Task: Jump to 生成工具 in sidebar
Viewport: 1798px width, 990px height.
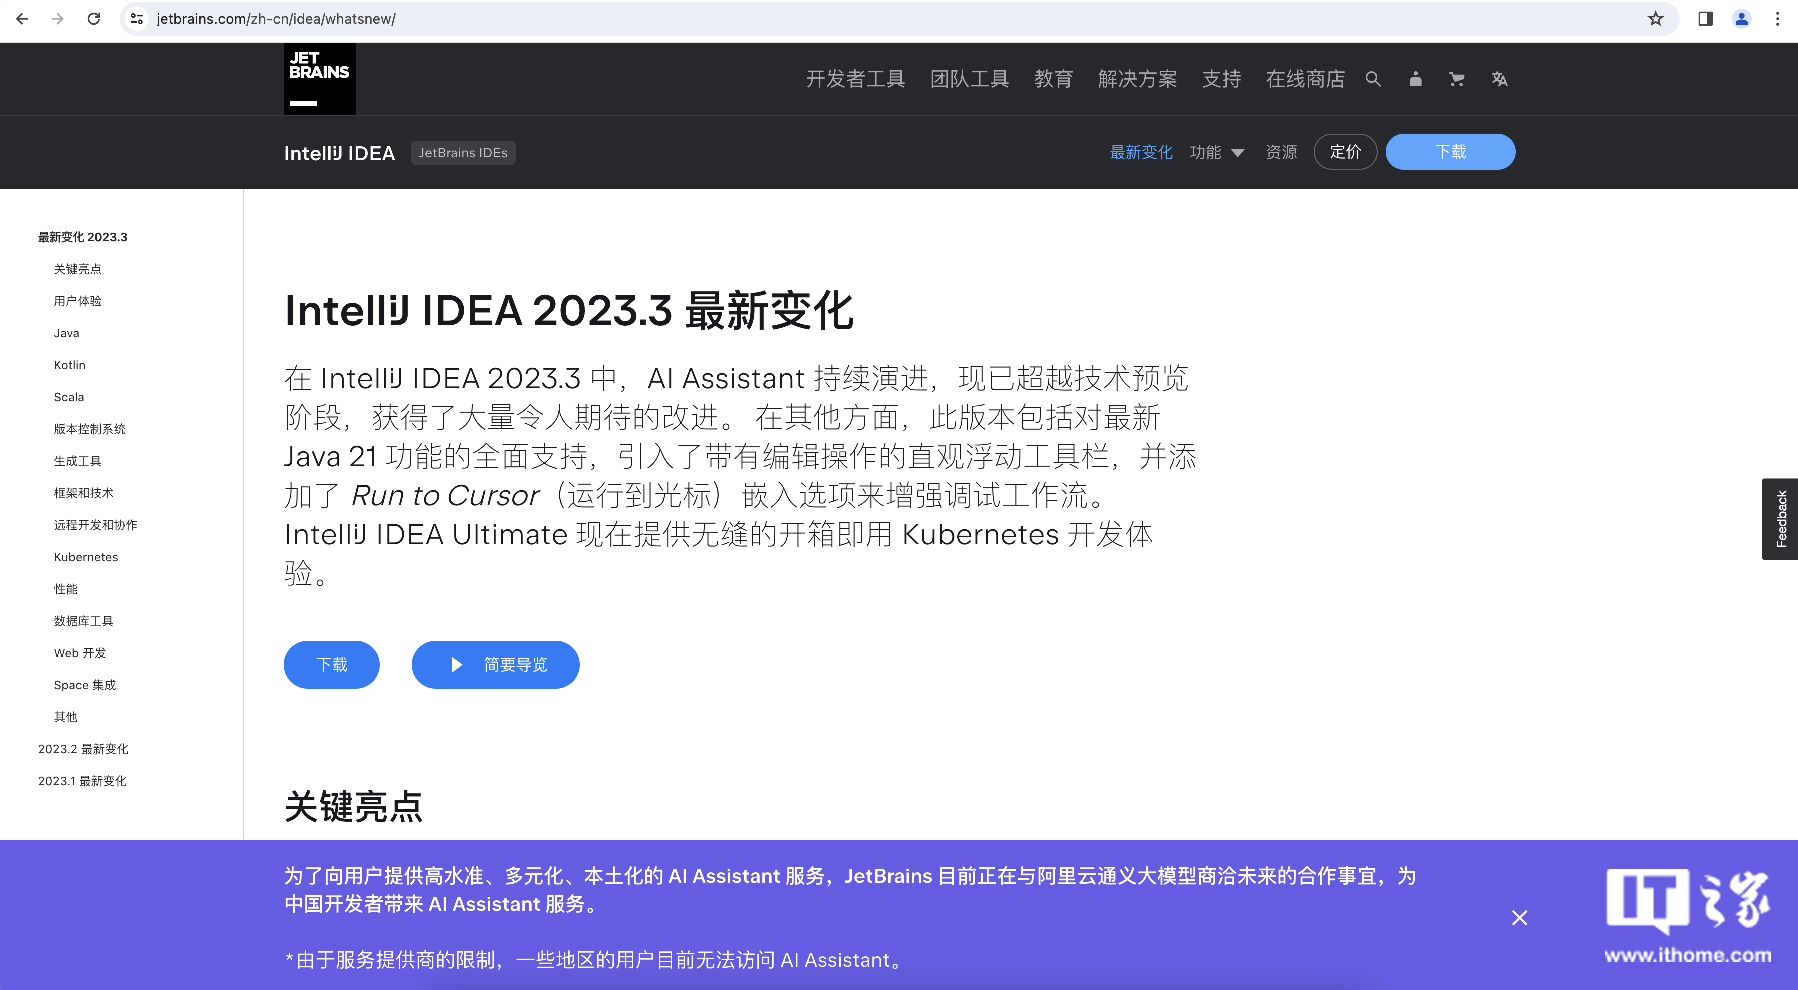Action: click(x=78, y=461)
